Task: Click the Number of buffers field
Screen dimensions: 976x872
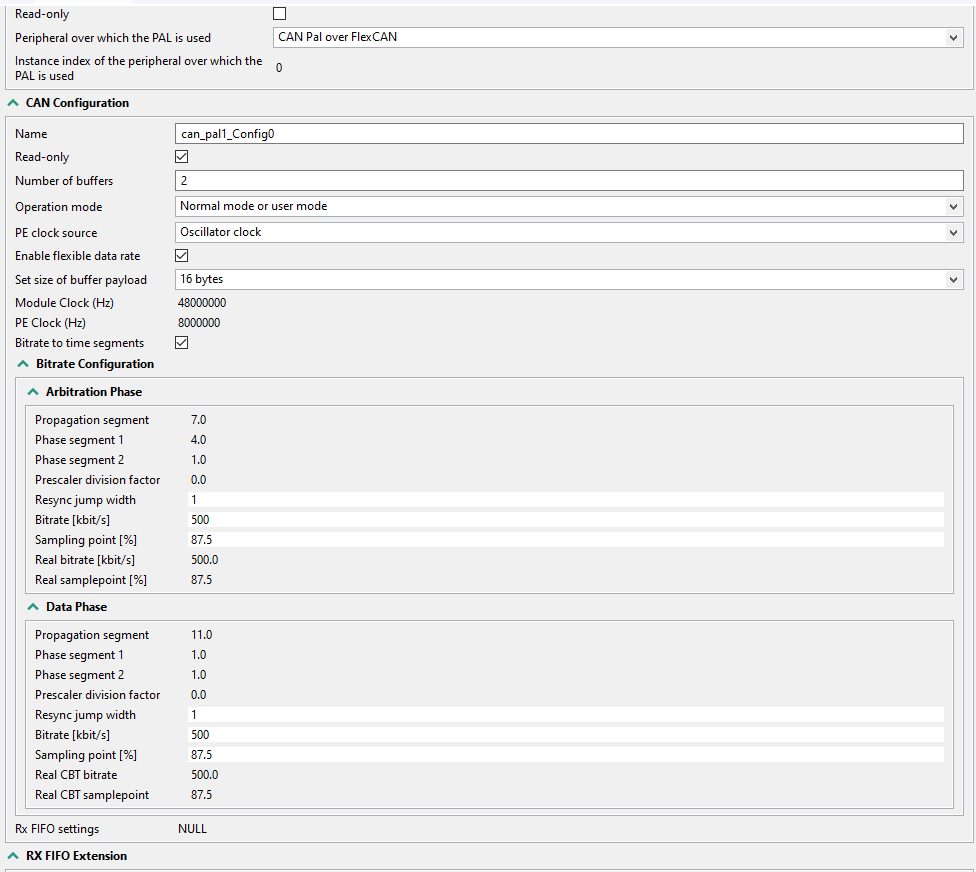Action: (x=568, y=181)
